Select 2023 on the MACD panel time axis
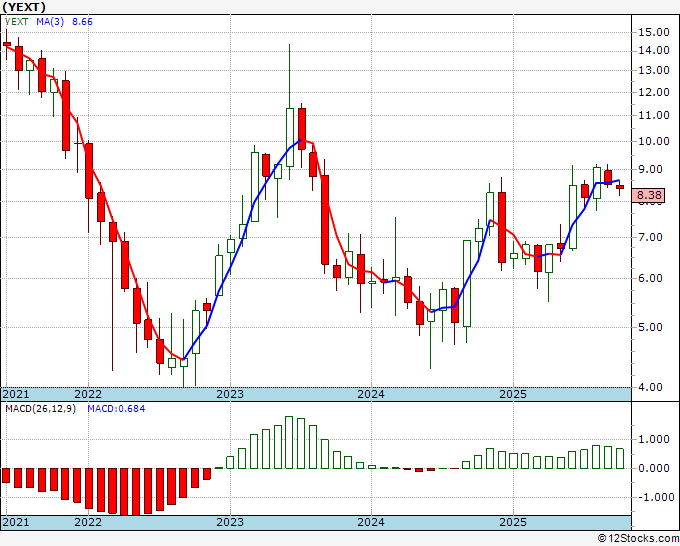This screenshot has height=546, width=680. coord(230,522)
